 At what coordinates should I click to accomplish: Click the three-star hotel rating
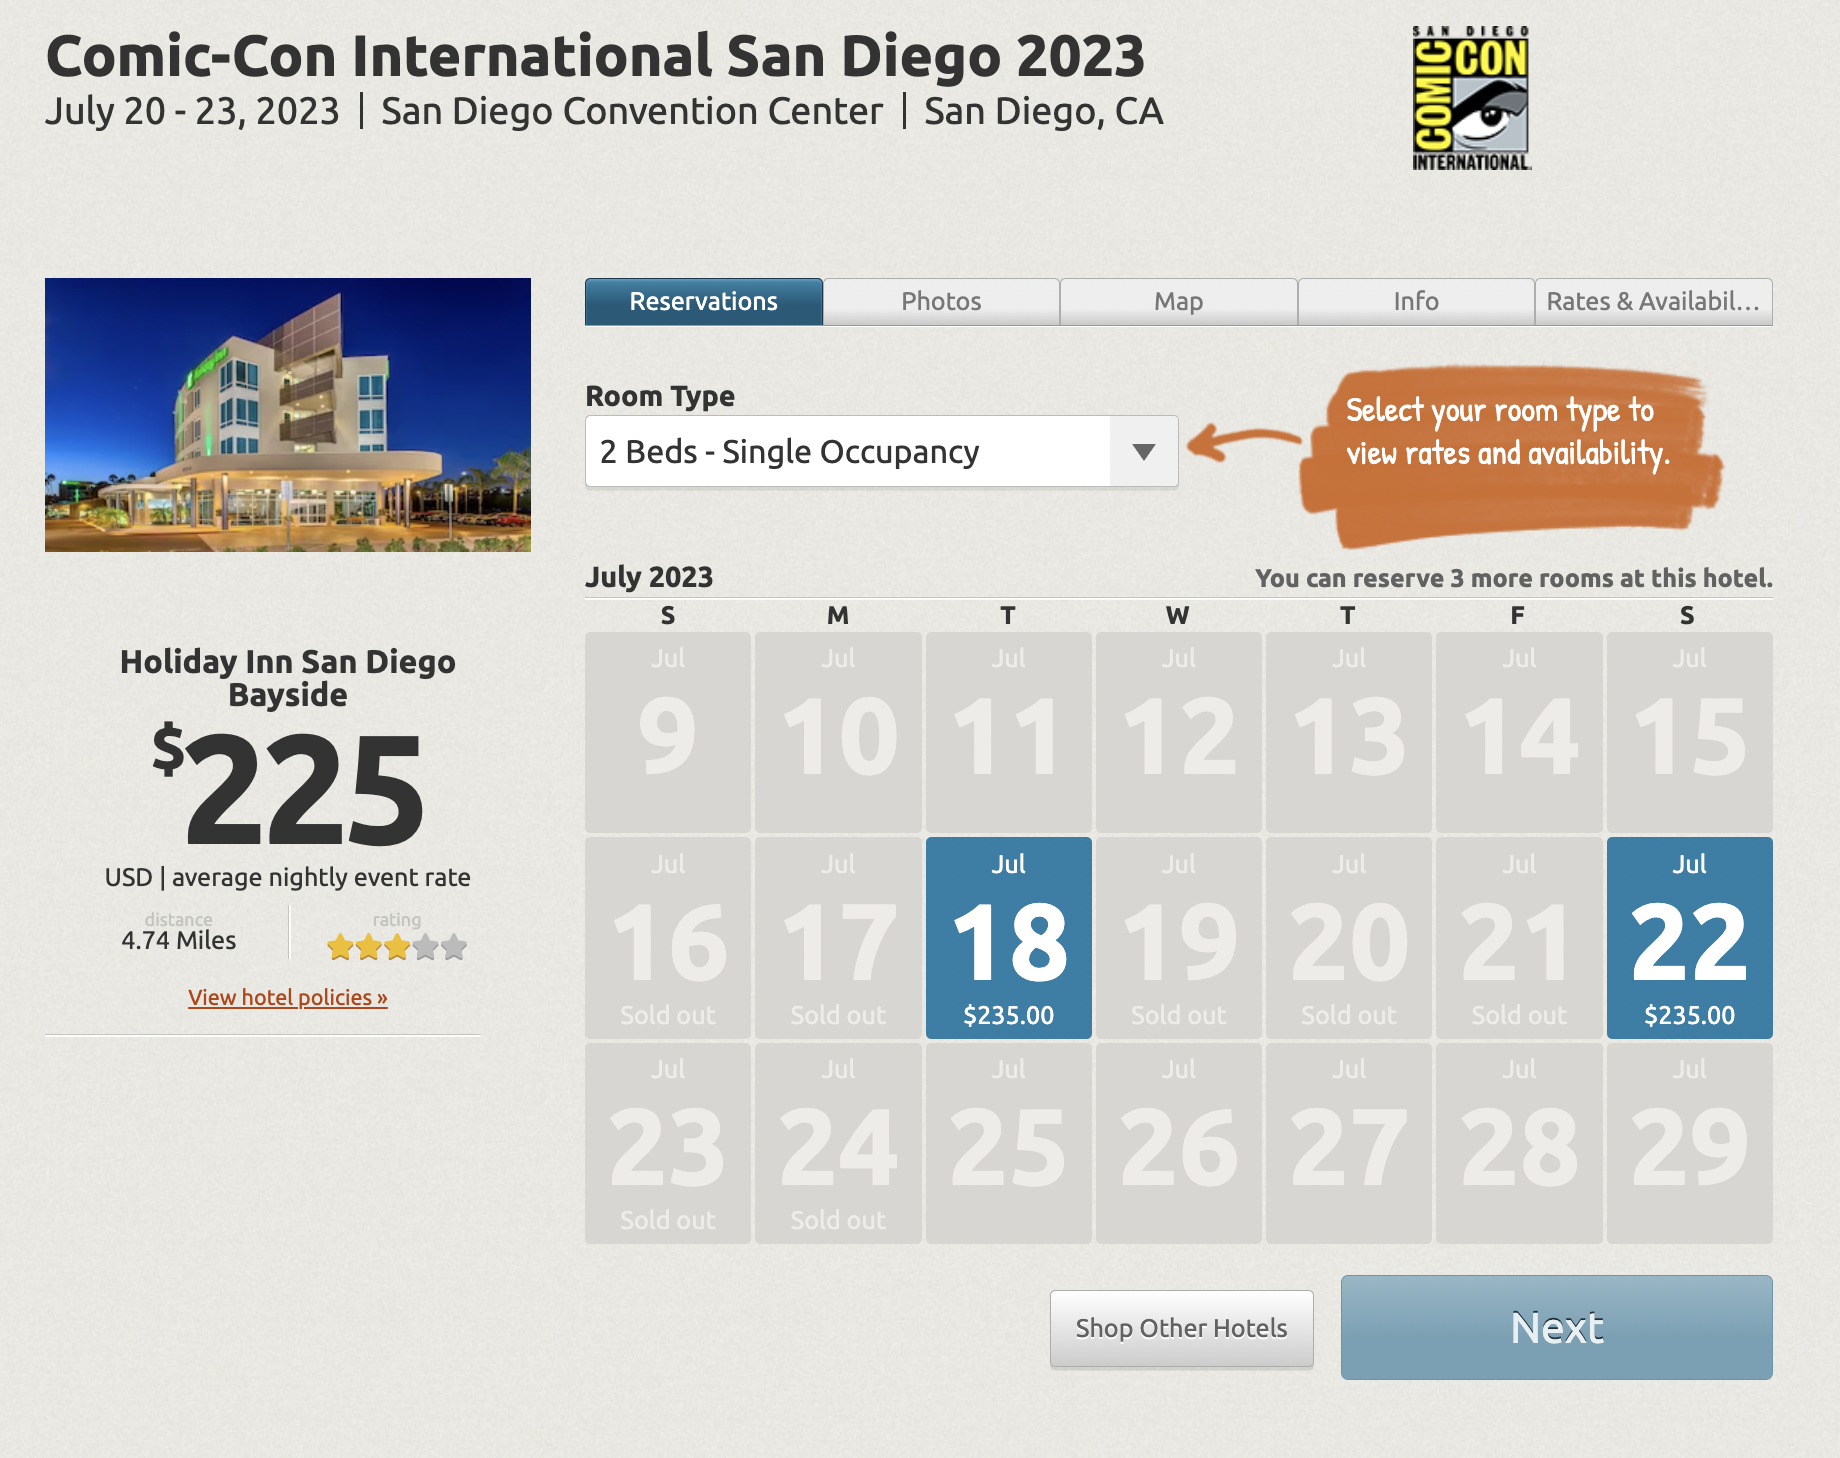pyautogui.click(x=397, y=946)
